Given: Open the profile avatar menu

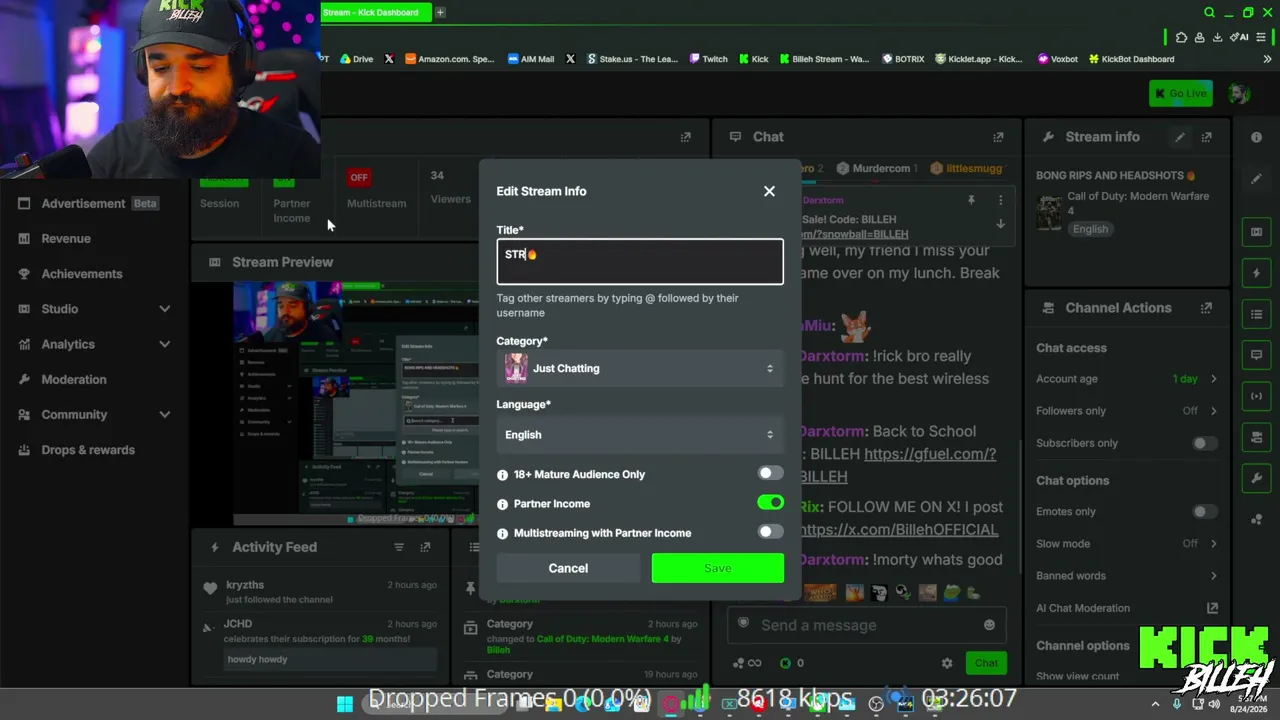Looking at the screenshot, I should (1239, 93).
